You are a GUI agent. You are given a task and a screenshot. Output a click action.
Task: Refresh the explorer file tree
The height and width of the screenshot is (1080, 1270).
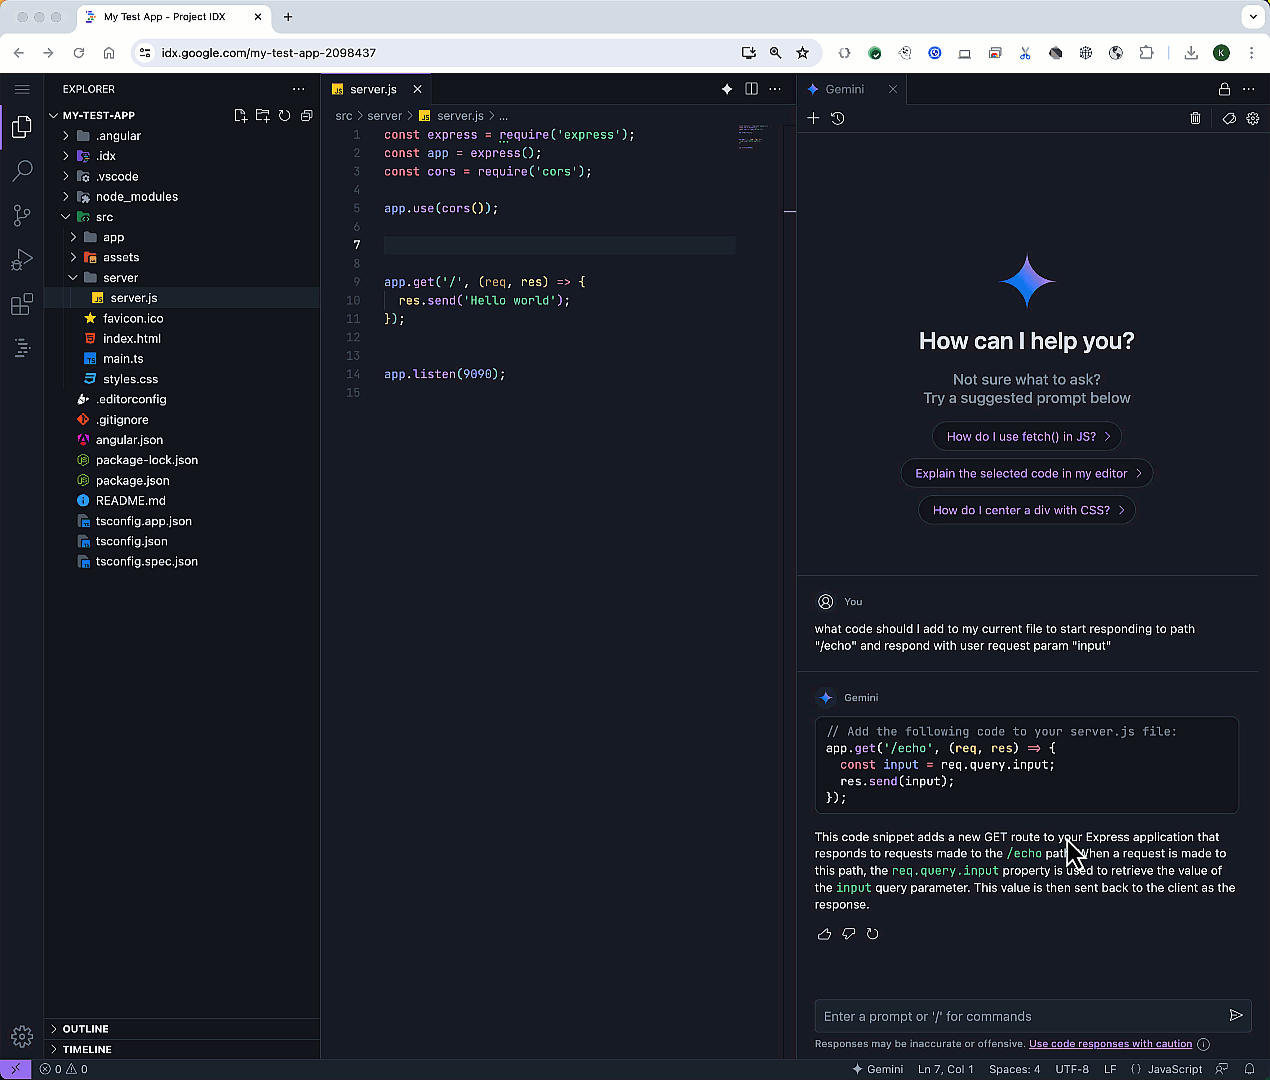tap(284, 116)
